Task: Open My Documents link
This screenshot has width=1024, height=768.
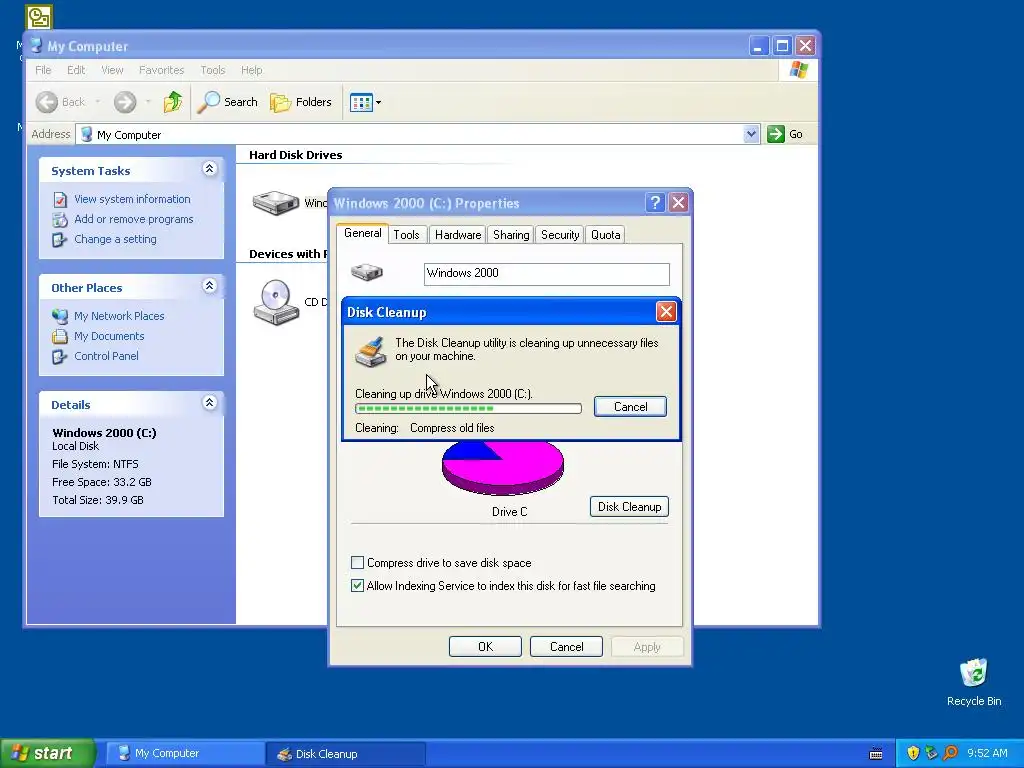Action: click(109, 336)
